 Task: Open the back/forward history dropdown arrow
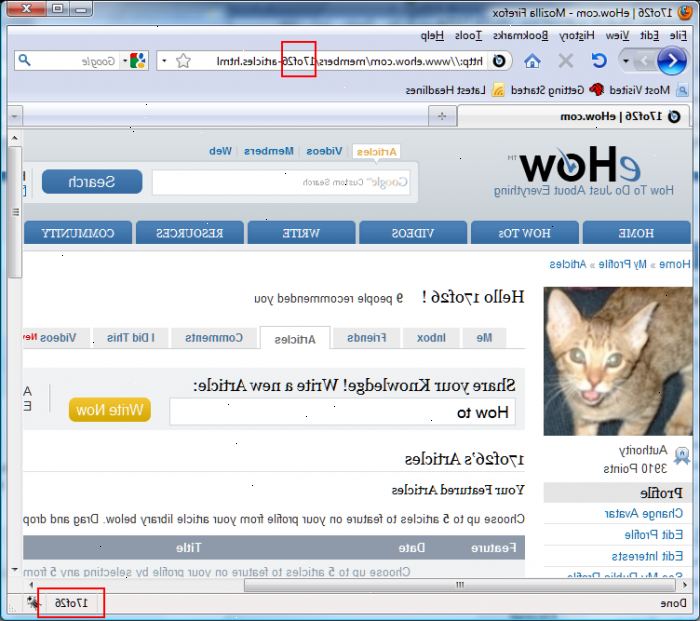[626, 61]
